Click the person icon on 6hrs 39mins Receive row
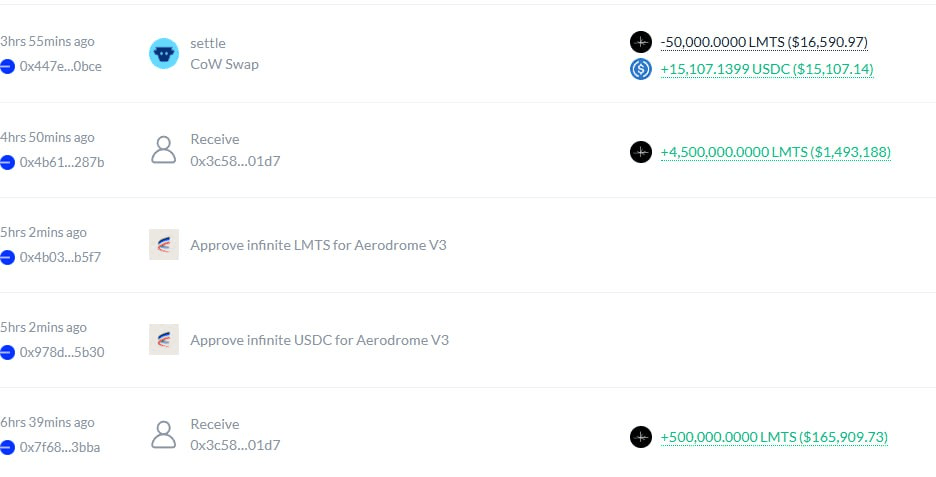The width and height of the screenshot is (936, 477). click(163, 434)
